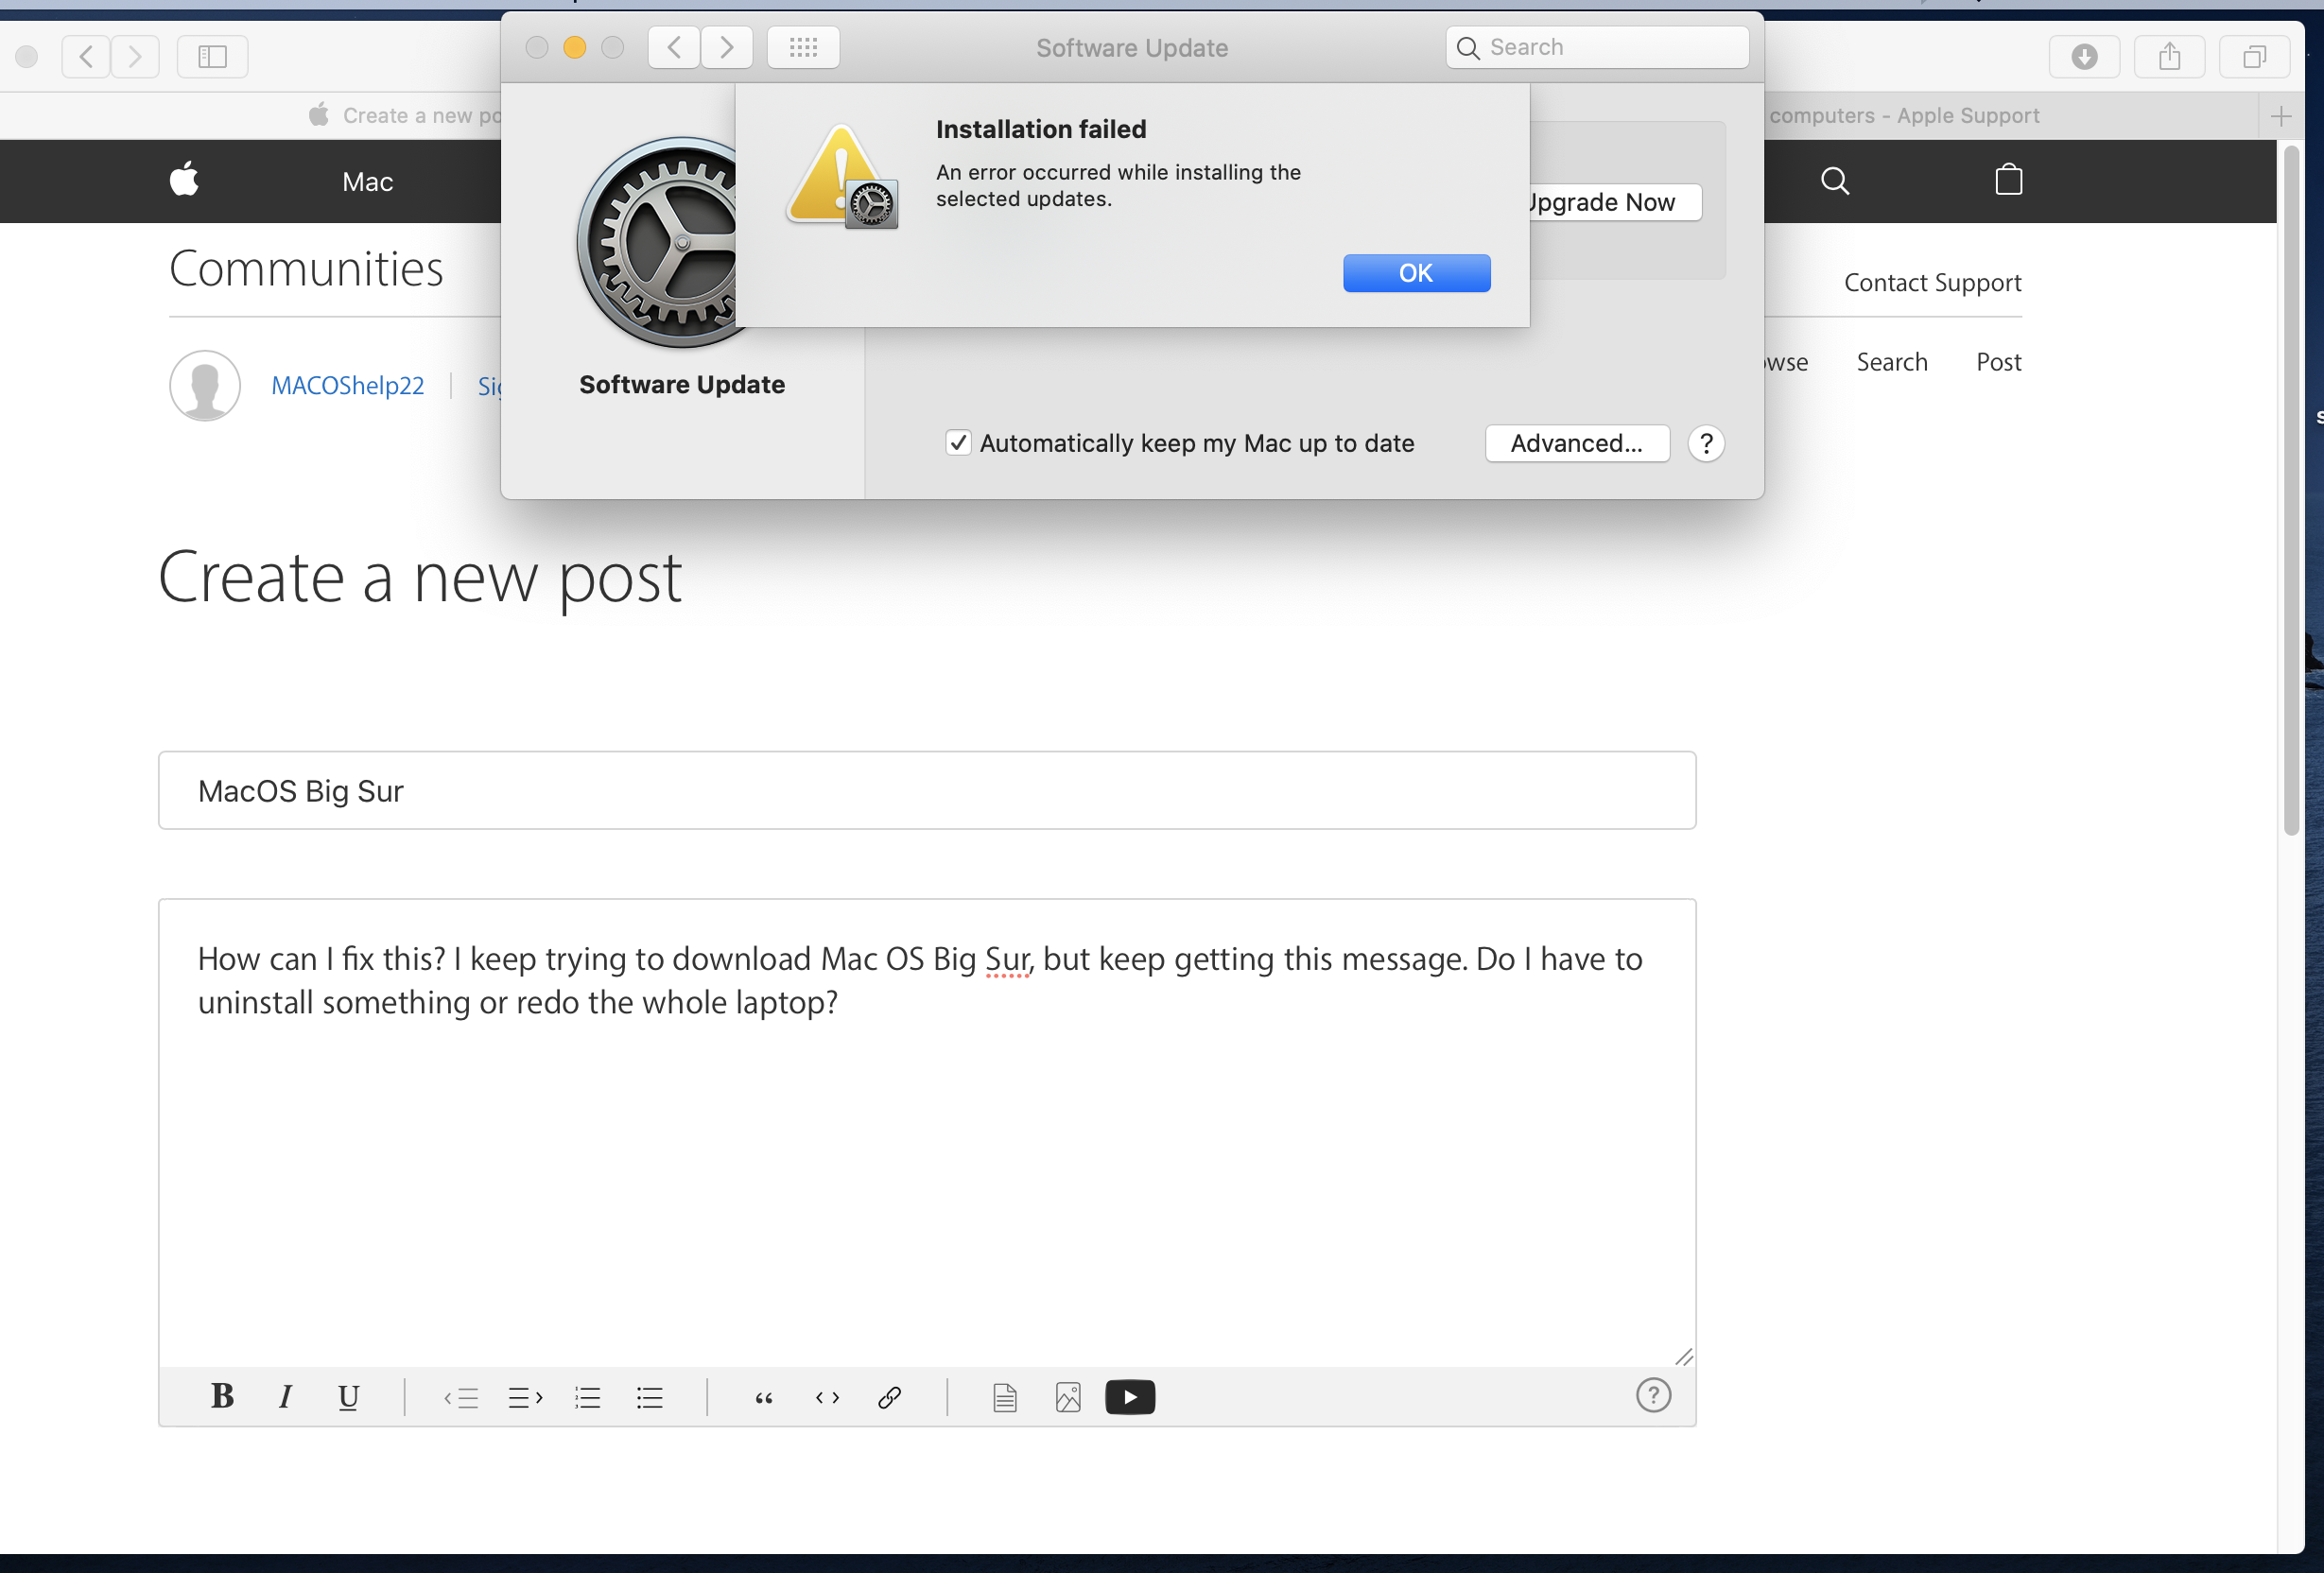Insert a numbered list
This screenshot has width=2324, height=1573.
[587, 1397]
